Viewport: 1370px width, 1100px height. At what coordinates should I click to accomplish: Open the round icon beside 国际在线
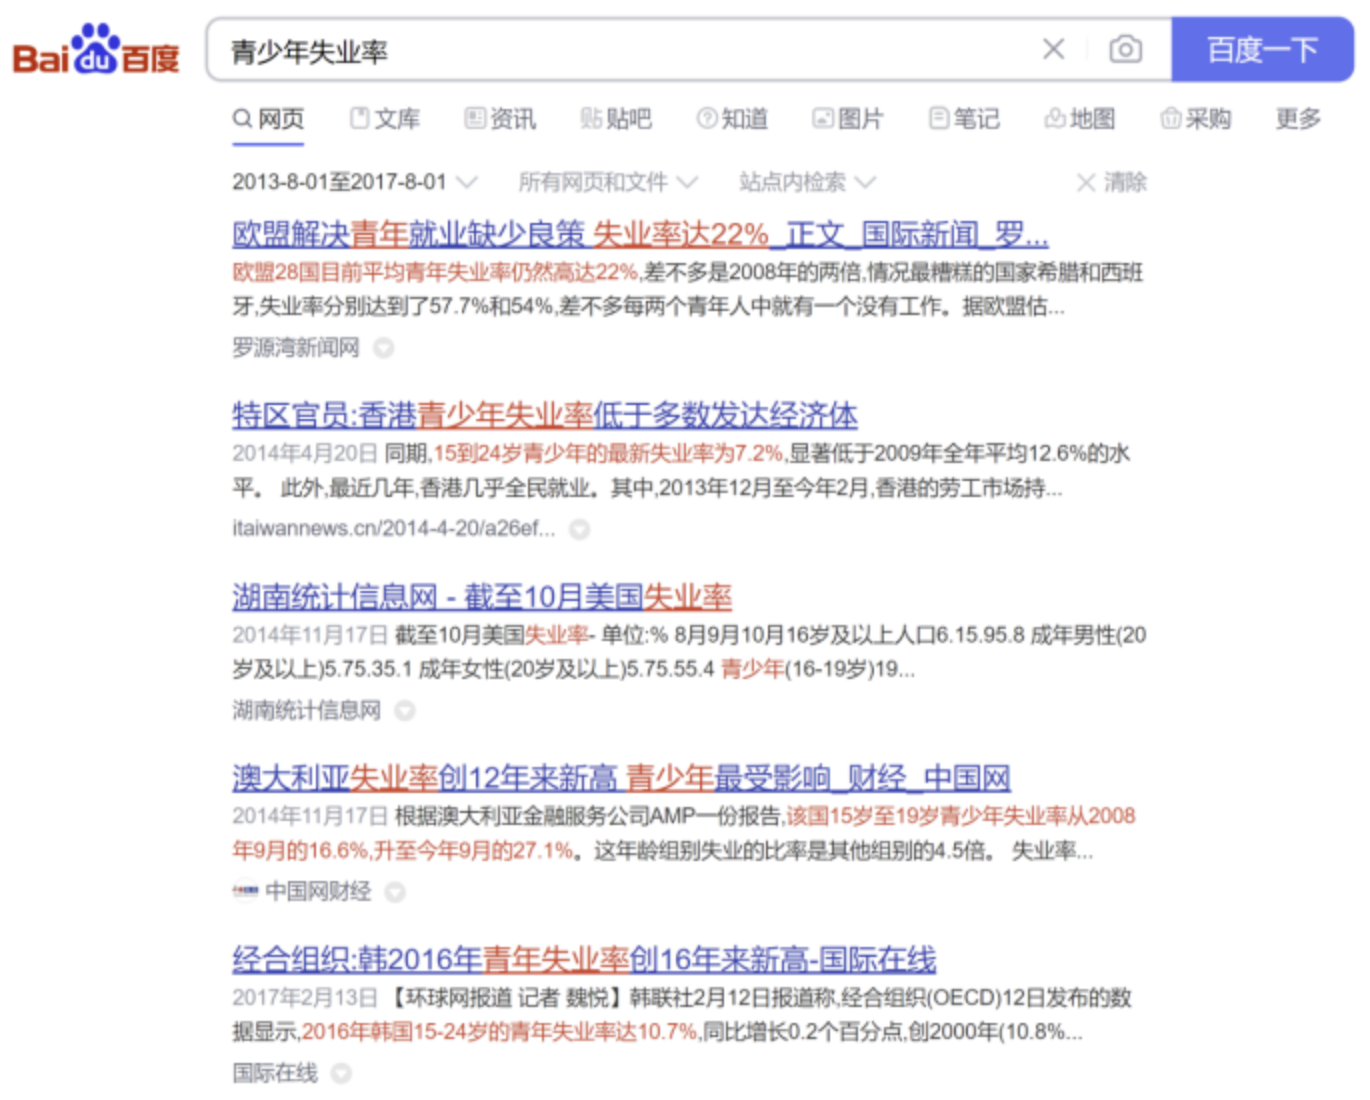(x=341, y=1074)
